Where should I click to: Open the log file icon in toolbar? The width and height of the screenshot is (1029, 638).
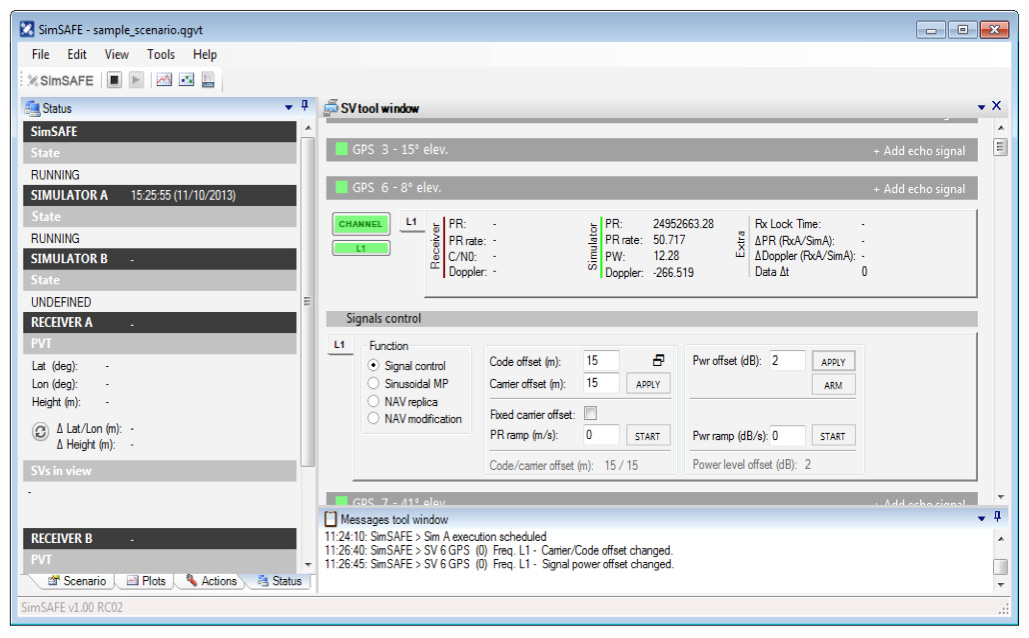pos(208,80)
